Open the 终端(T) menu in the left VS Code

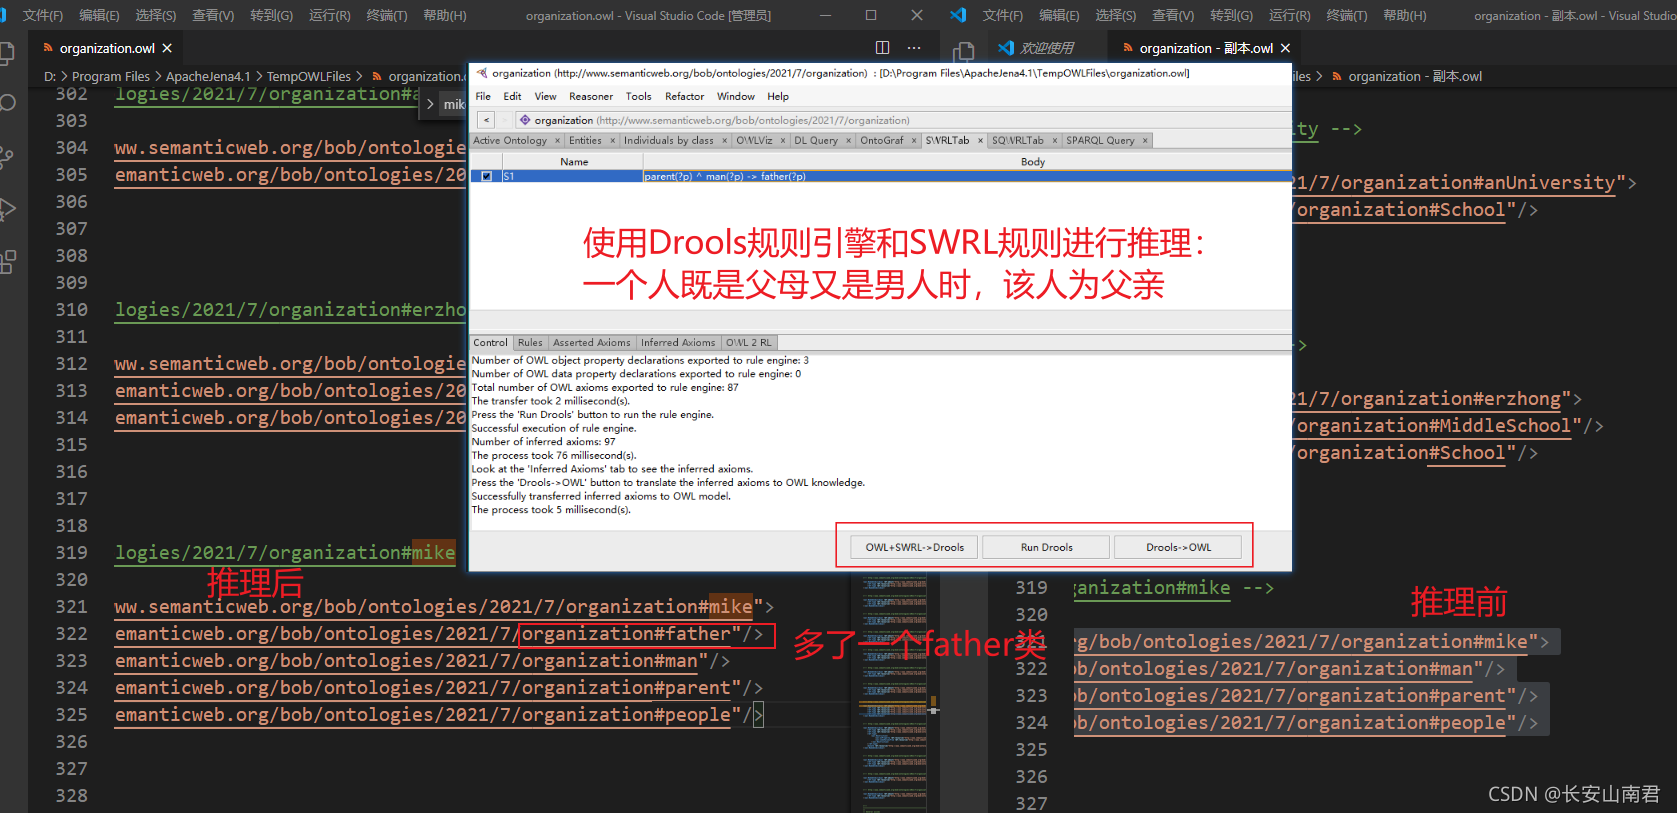pos(387,15)
